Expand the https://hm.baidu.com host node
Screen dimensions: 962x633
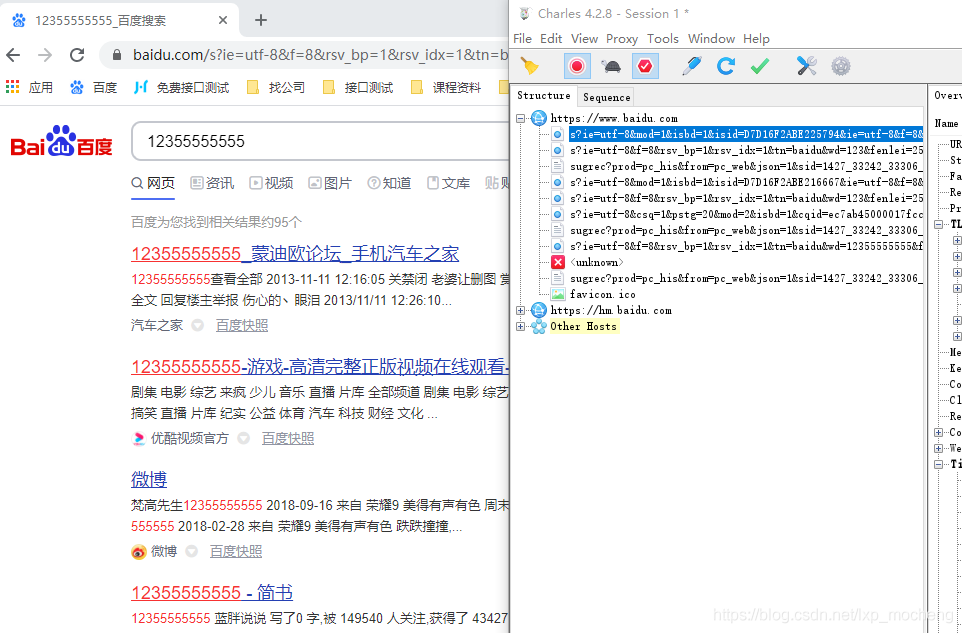pos(520,310)
